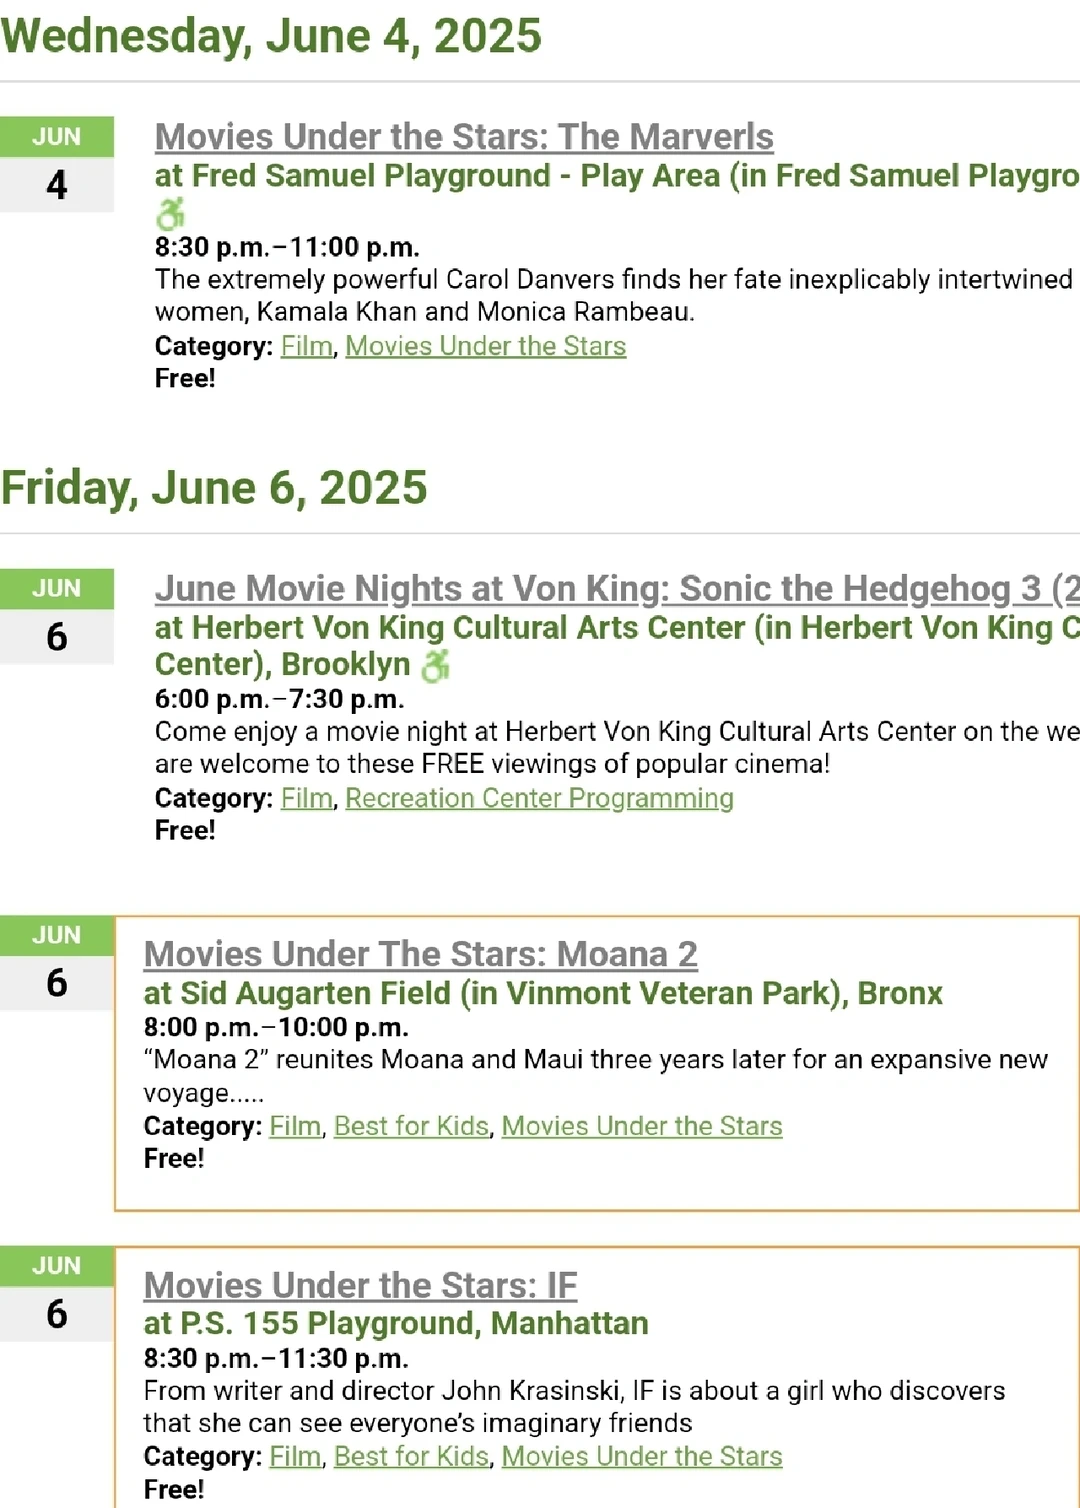Click wheelchair accessibility icon under Fred Samuel Playground
This screenshot has height=1508, width=1080.
point(171,213)
